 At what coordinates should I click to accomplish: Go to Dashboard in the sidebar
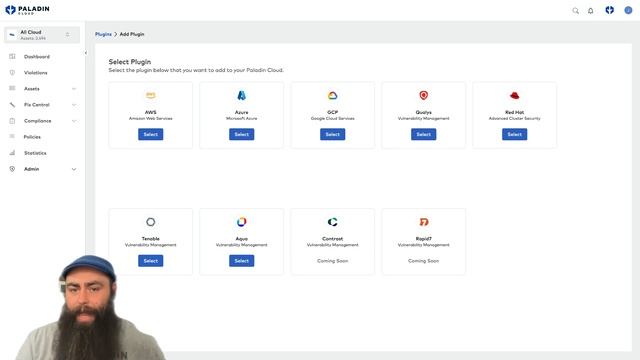(37, 57)
